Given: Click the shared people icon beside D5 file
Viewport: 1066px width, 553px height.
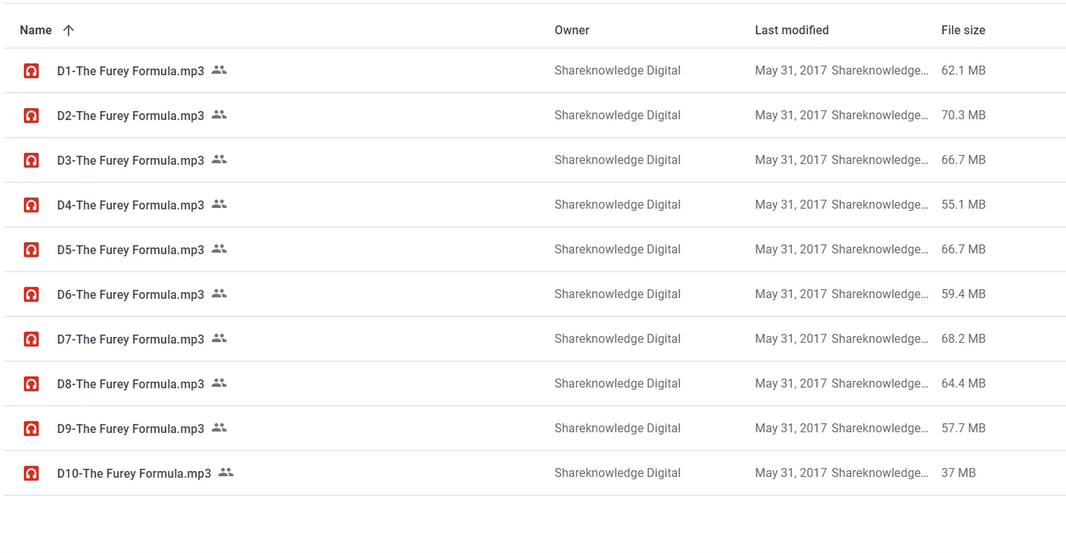Looking at the screenshot, I should (x=219, y=249).
